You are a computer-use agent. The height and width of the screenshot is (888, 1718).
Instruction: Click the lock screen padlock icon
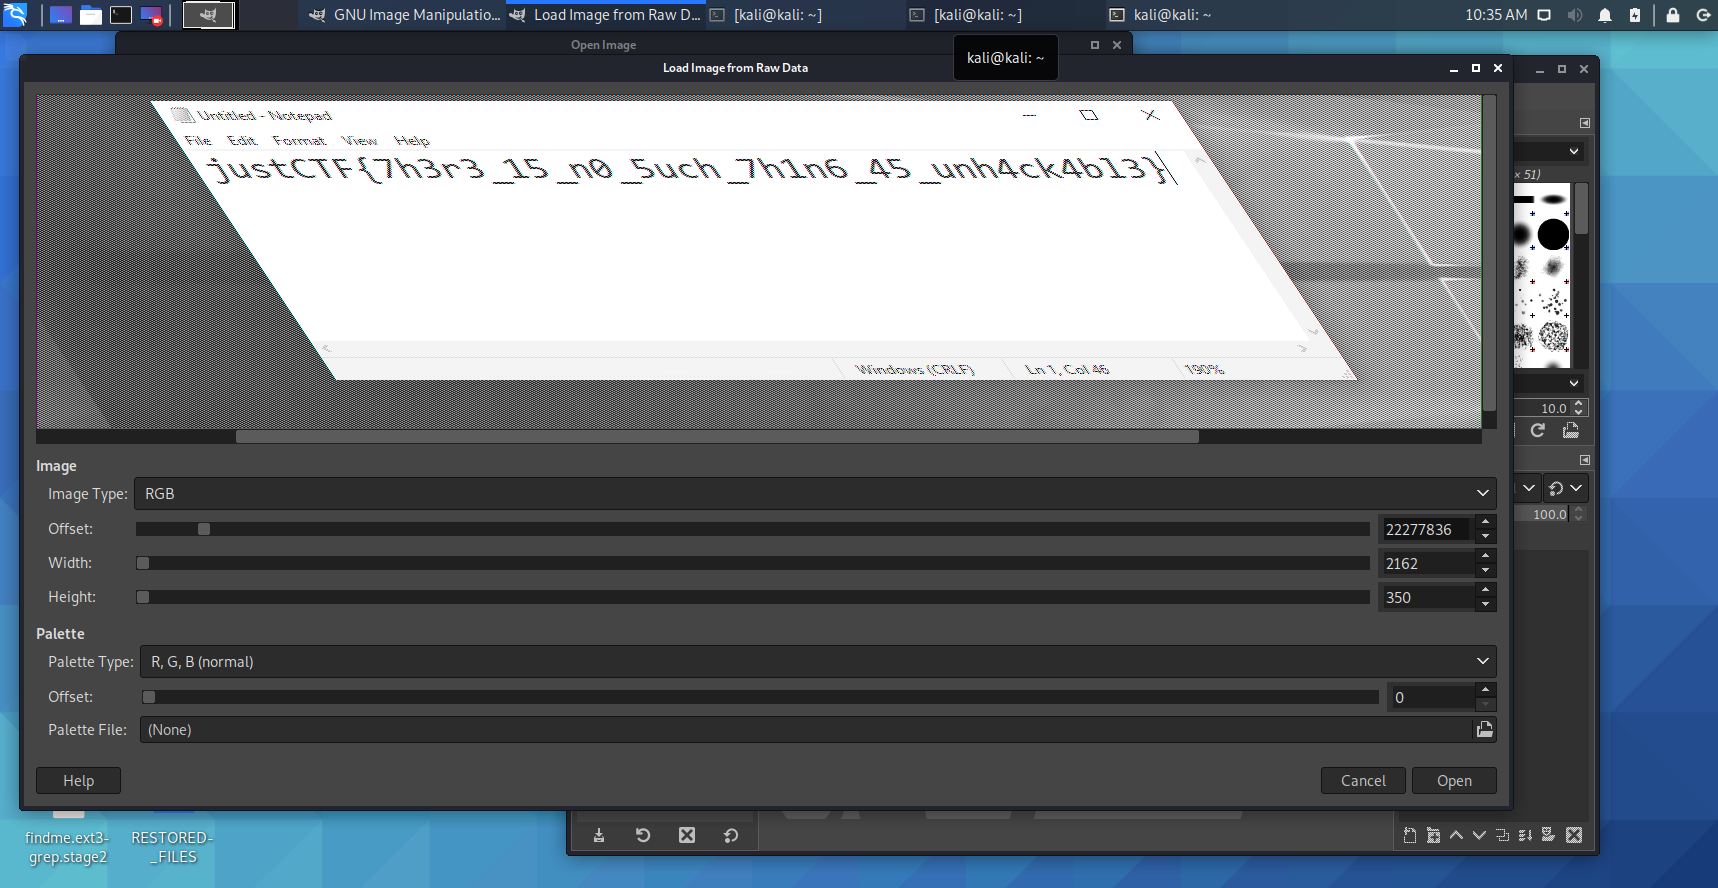tap(1672, 15)
